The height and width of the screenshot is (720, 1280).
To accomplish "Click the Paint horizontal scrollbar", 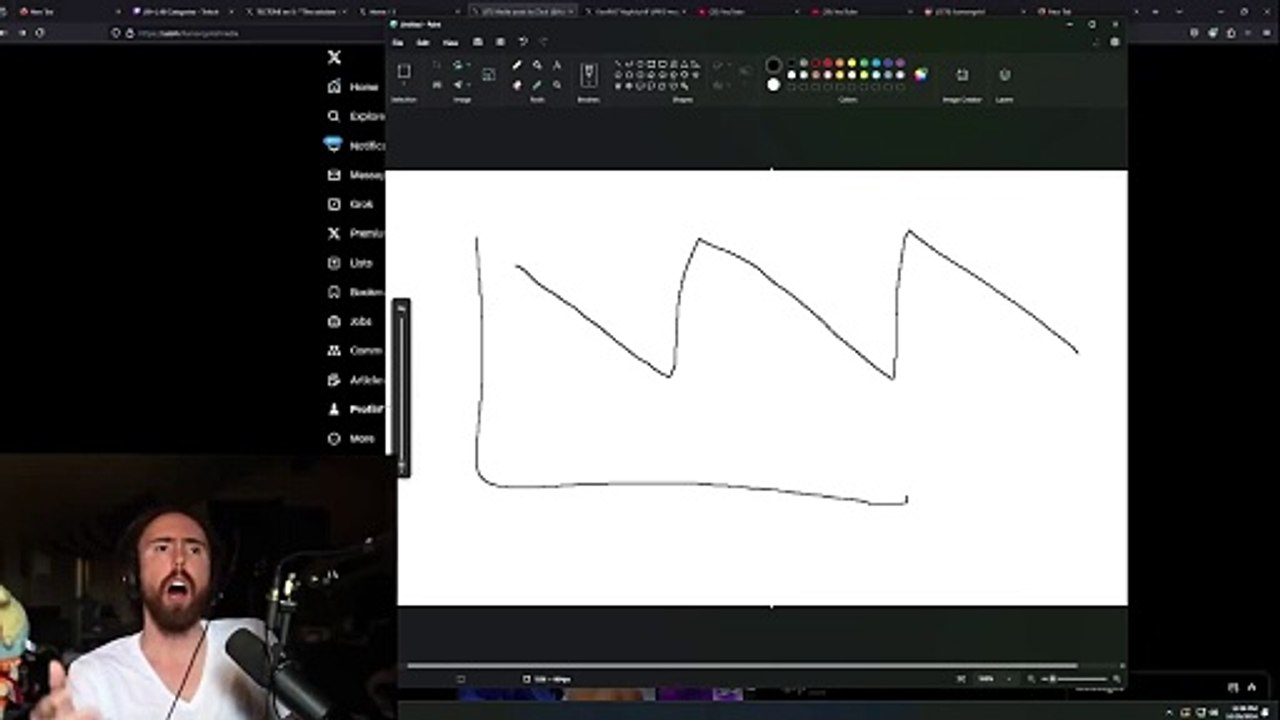I will click(742, 665).
